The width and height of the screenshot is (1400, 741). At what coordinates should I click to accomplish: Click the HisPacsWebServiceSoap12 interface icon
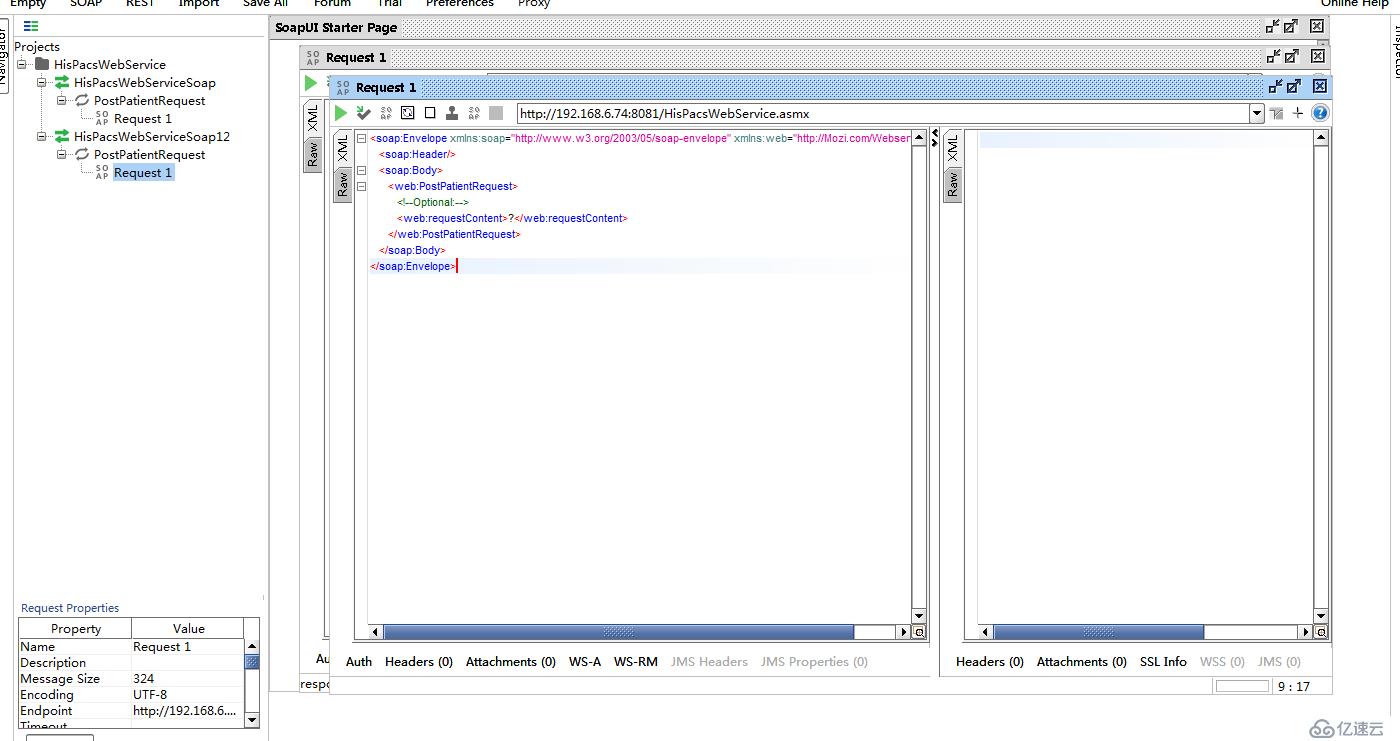click(x=62, y=136)
